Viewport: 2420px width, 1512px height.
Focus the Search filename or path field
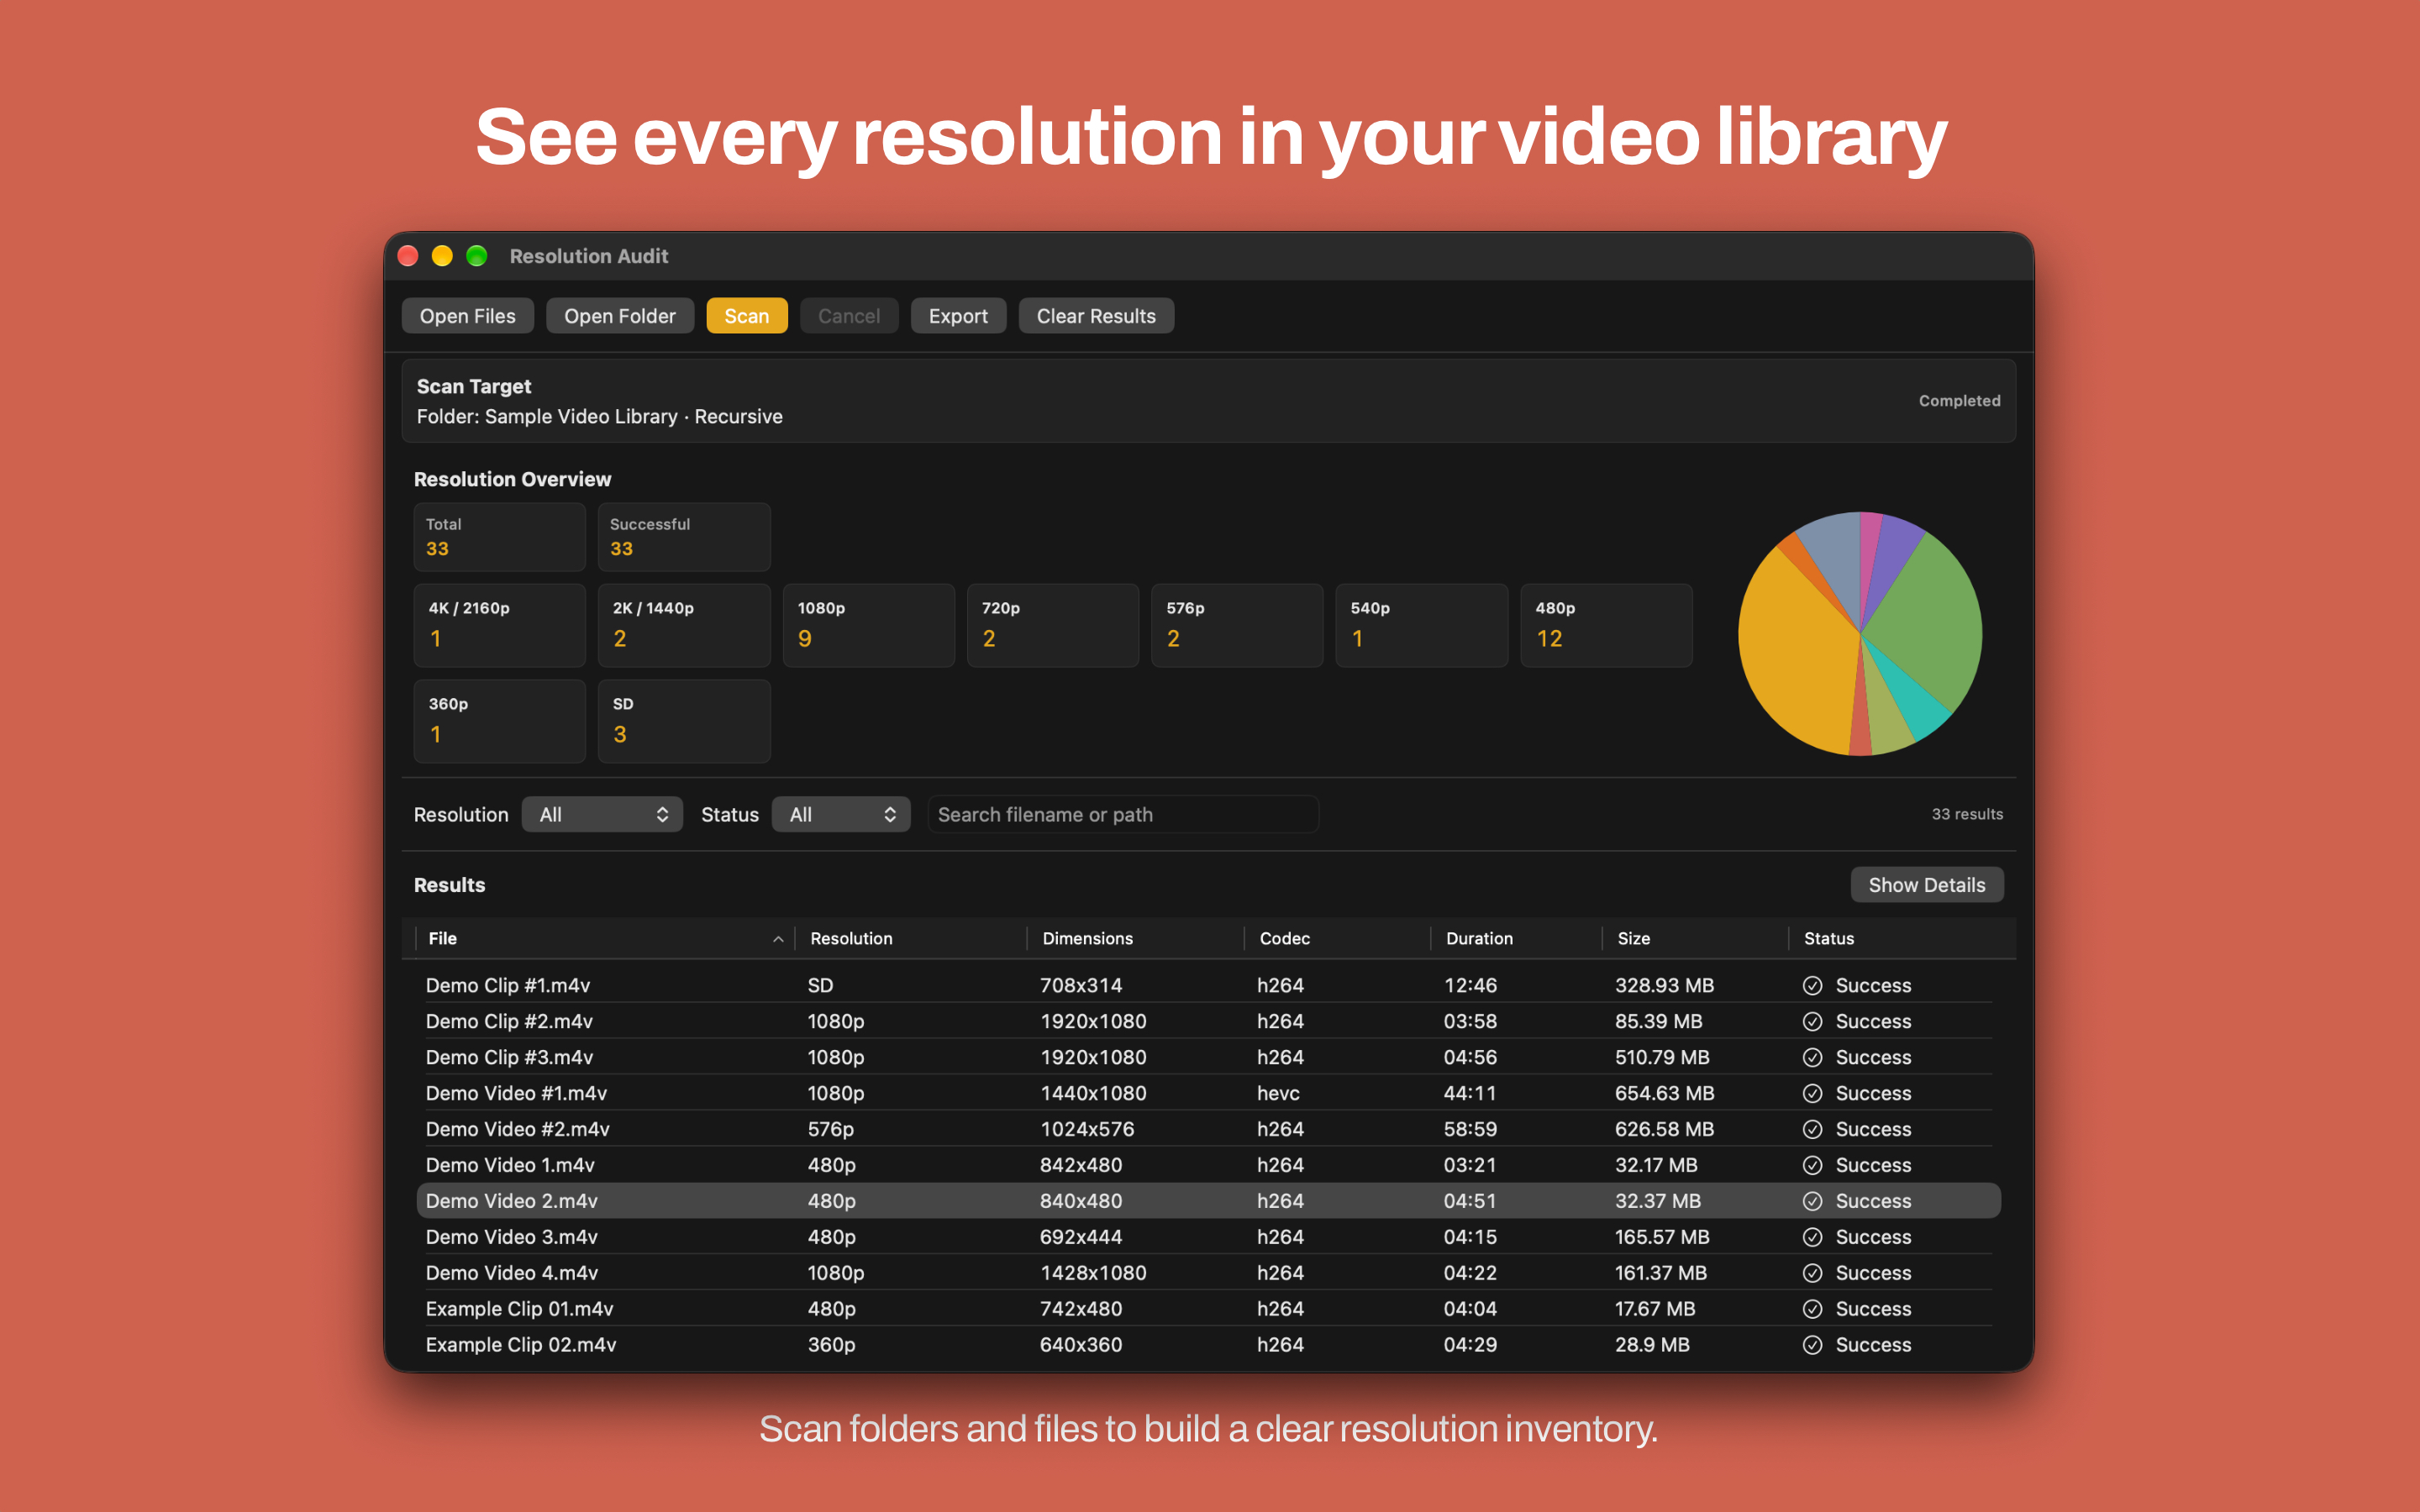[1123, 814]
